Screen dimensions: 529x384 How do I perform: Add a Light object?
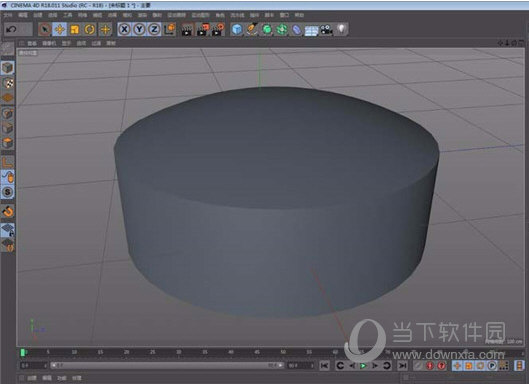tap(341, 29)
